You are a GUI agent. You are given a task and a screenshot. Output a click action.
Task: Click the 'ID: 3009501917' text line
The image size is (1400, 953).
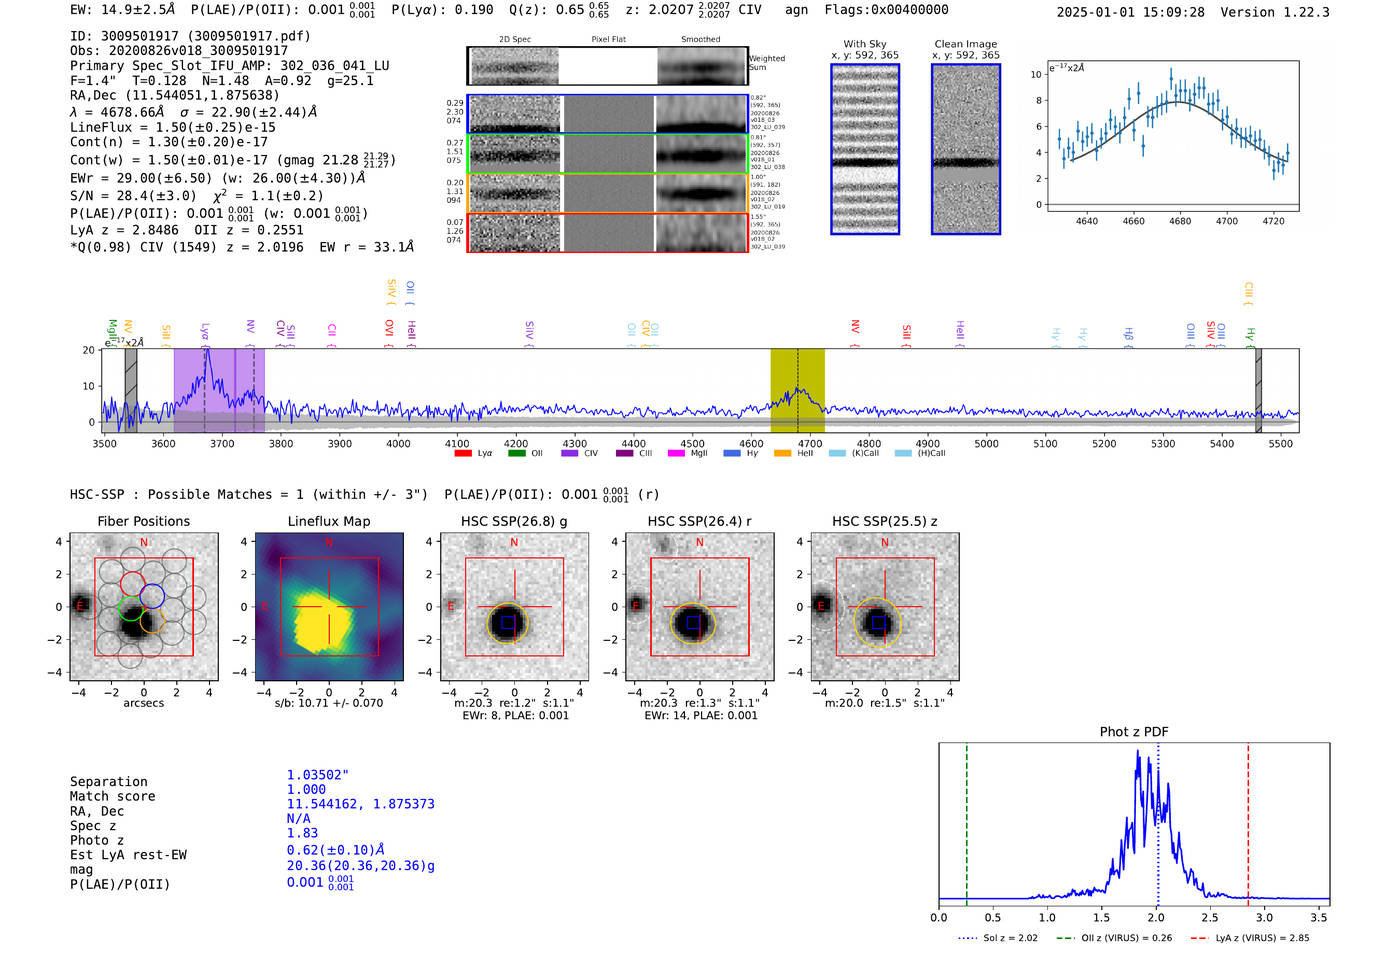click(x=190, y=36)
